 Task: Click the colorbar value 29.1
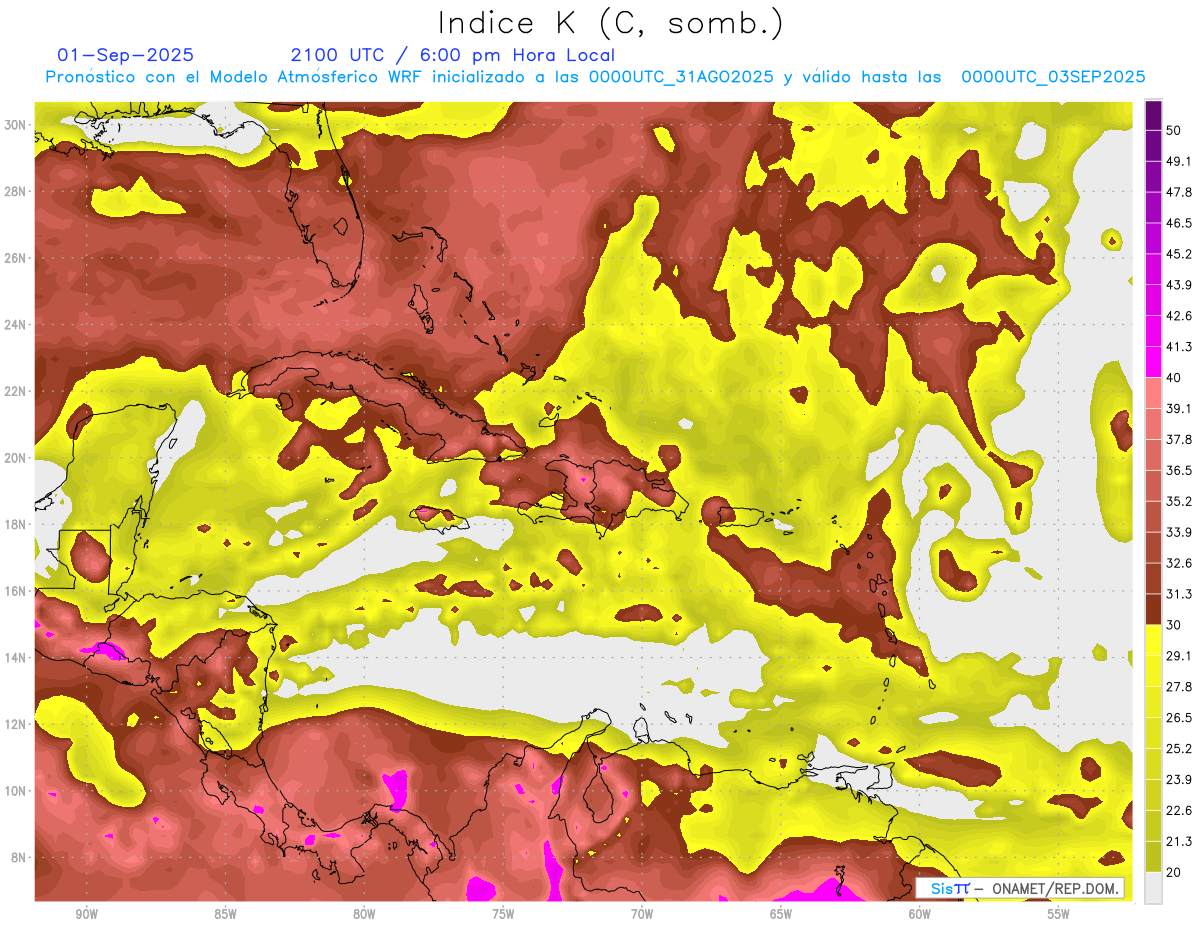[x=1178, y=656]
